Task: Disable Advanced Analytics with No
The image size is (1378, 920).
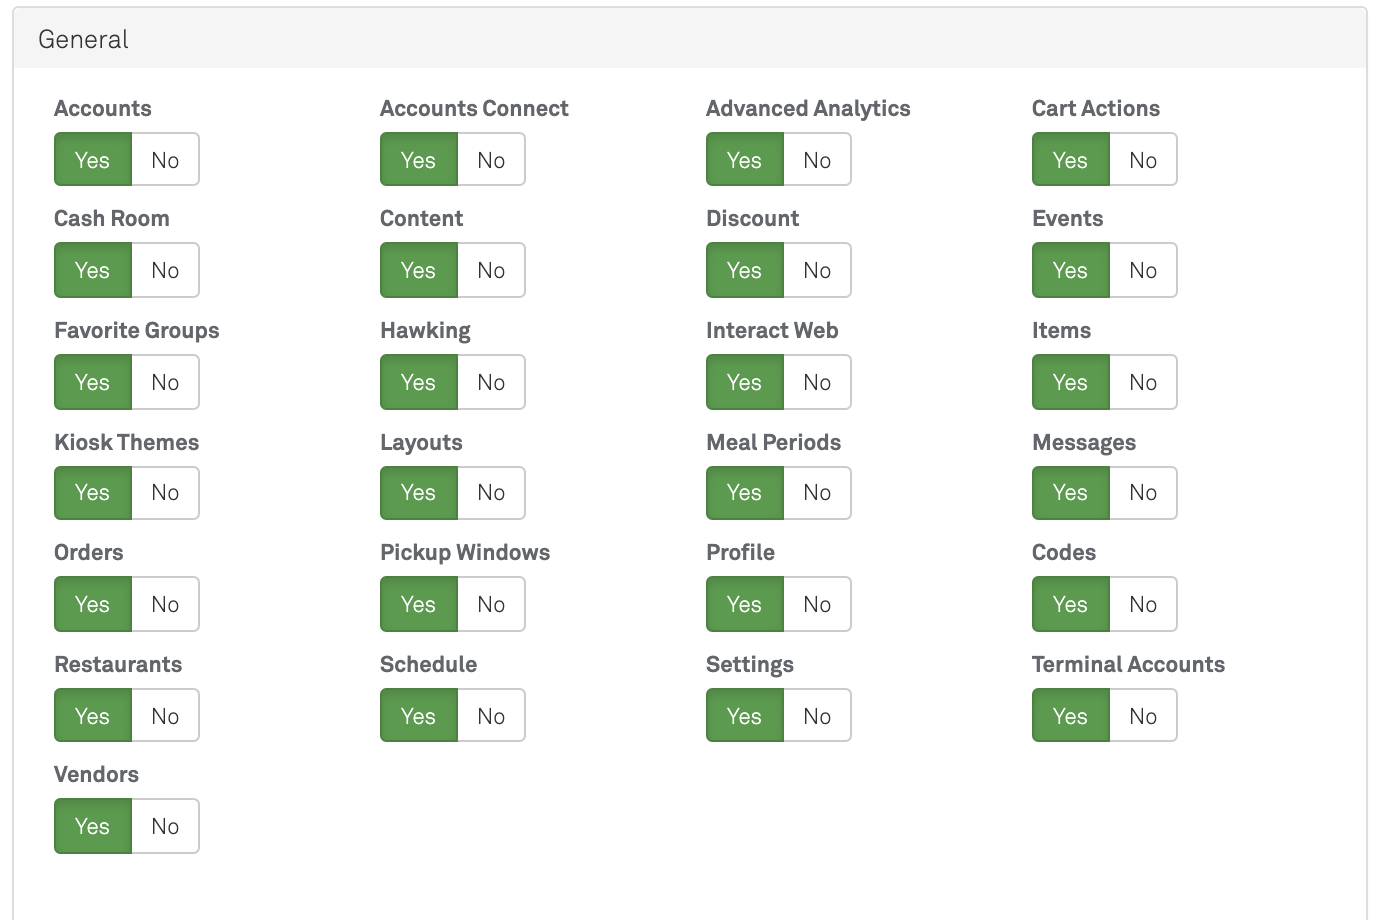Action: pyautogui.click(x=817, y=160)
